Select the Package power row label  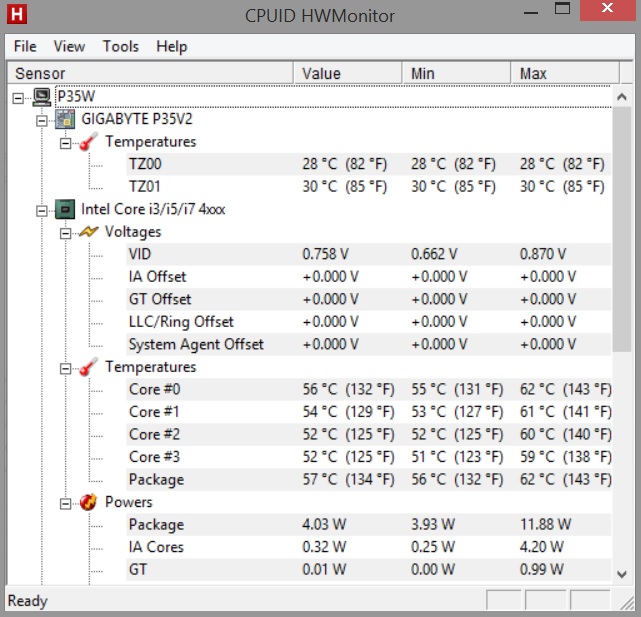(x=156, y=525)
